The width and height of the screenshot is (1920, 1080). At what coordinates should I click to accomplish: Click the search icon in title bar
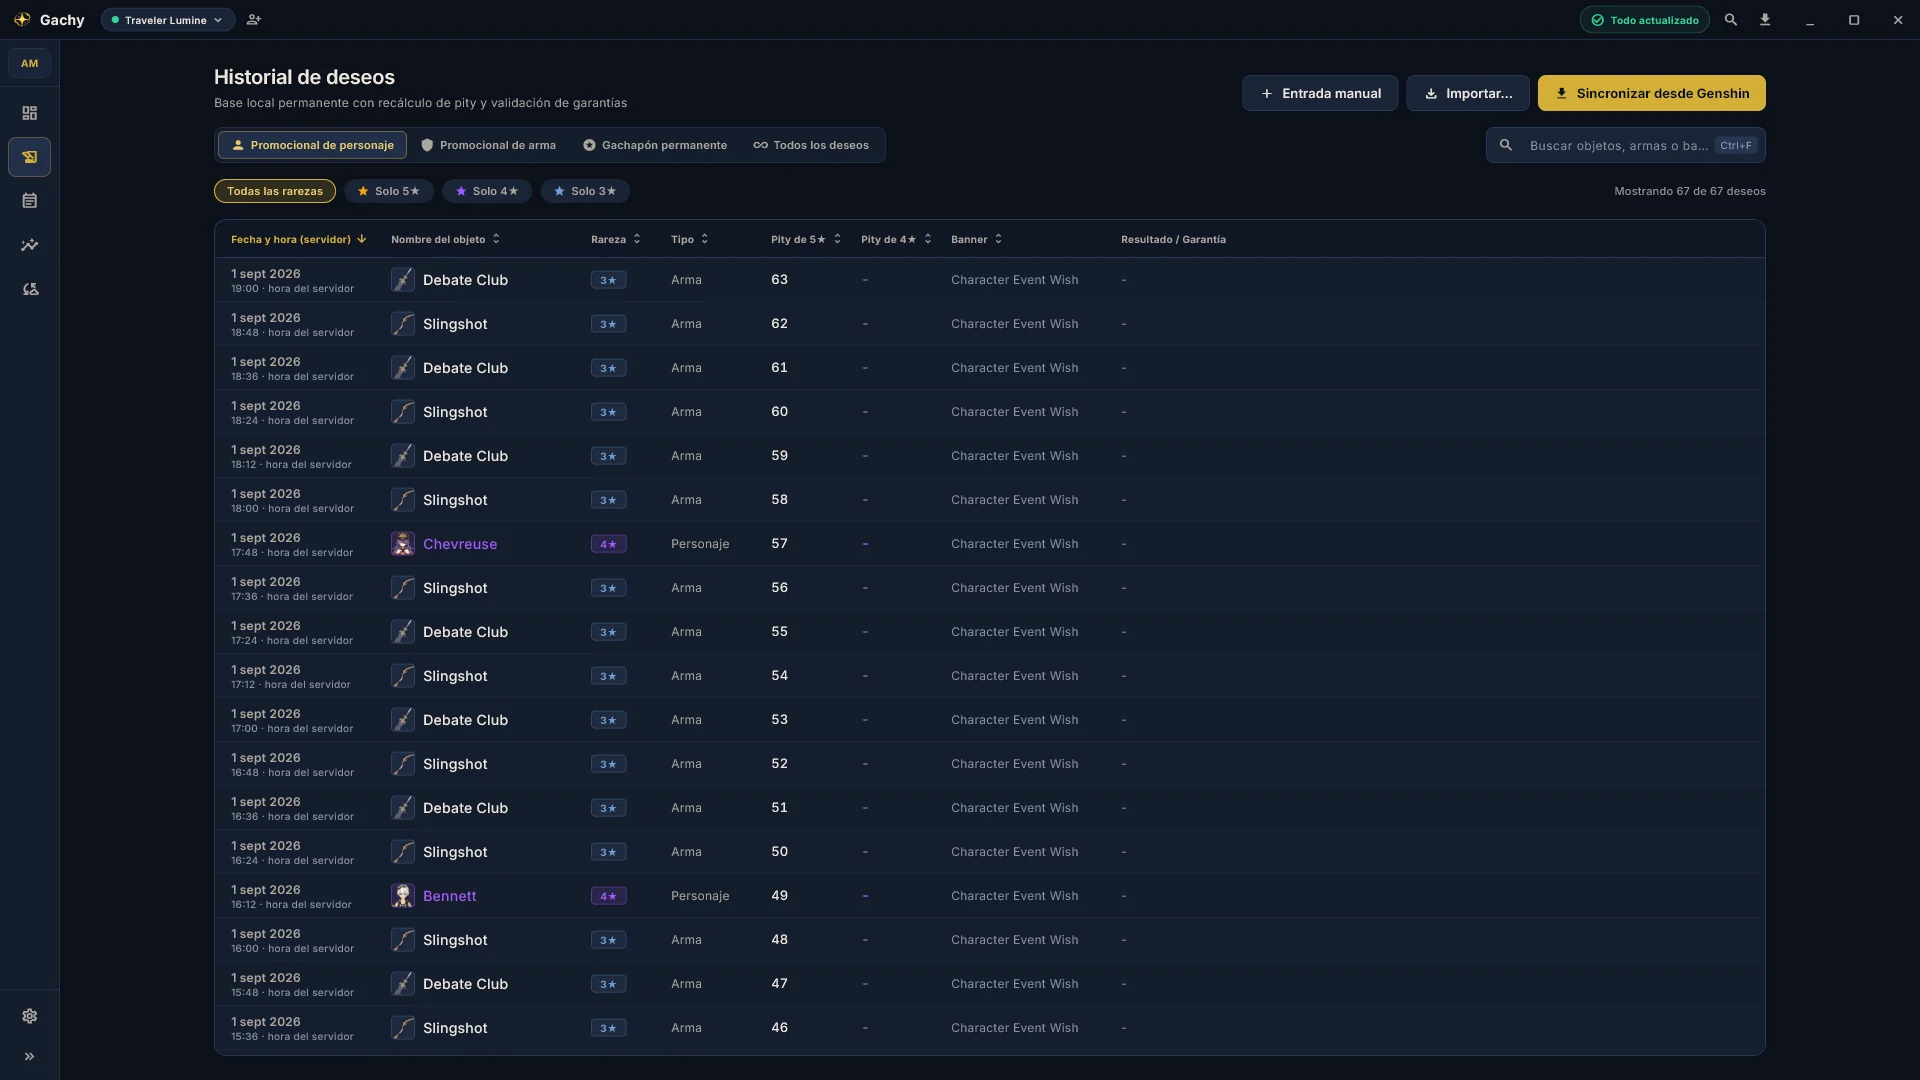1731,20
